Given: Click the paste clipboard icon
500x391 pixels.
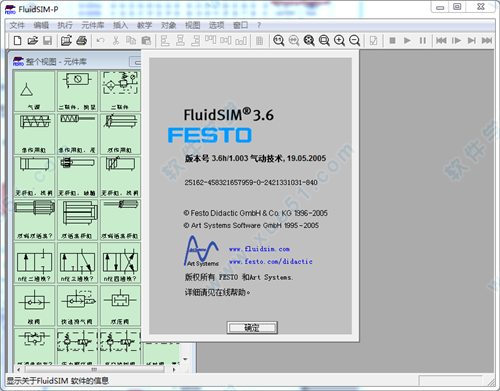Looking at the screenshot, I should (146, 41).
